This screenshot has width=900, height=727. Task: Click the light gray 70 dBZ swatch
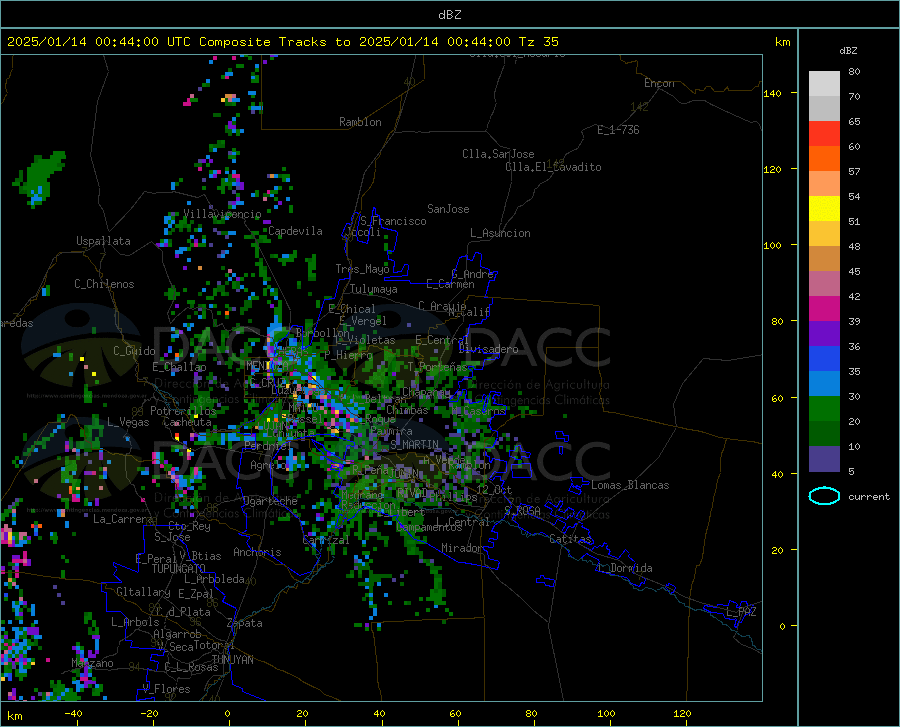click(x=824, y=83)
